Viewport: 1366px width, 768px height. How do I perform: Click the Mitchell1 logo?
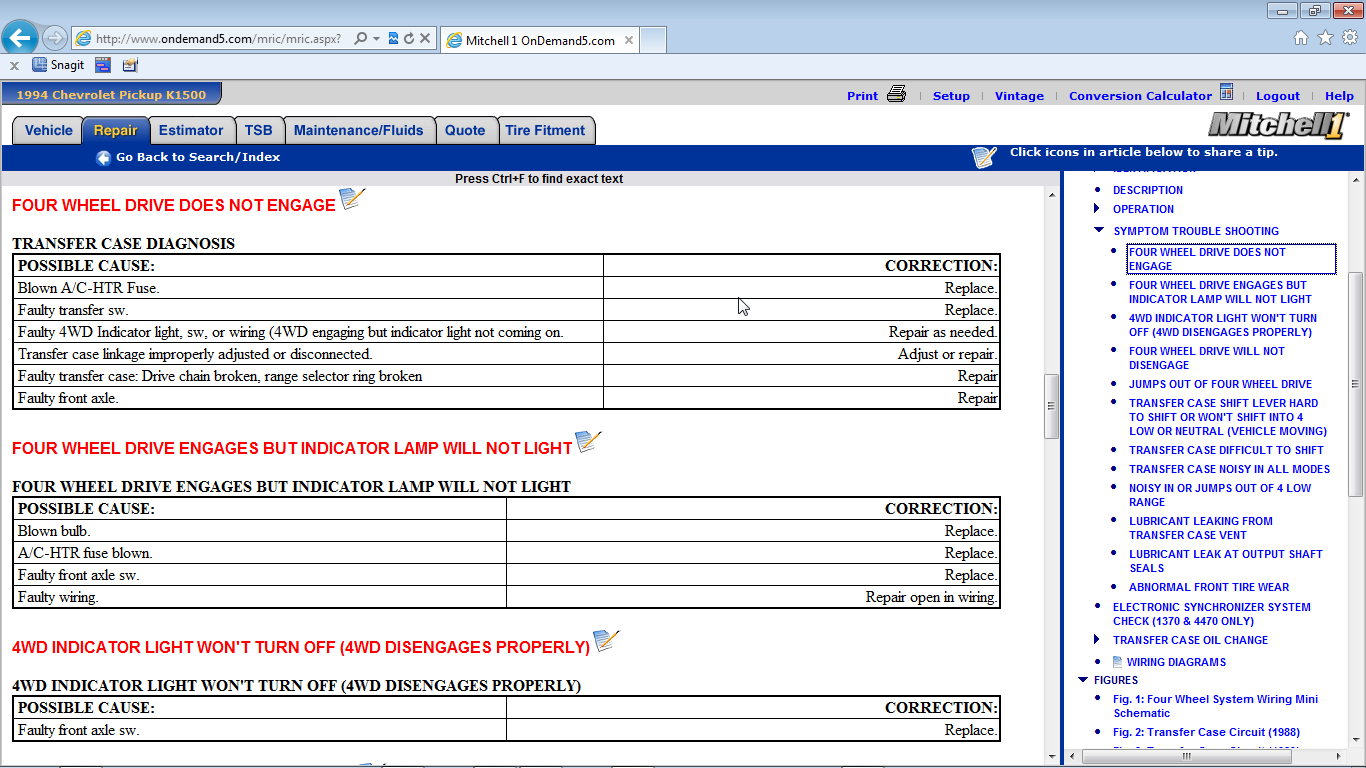point(1278,125)
